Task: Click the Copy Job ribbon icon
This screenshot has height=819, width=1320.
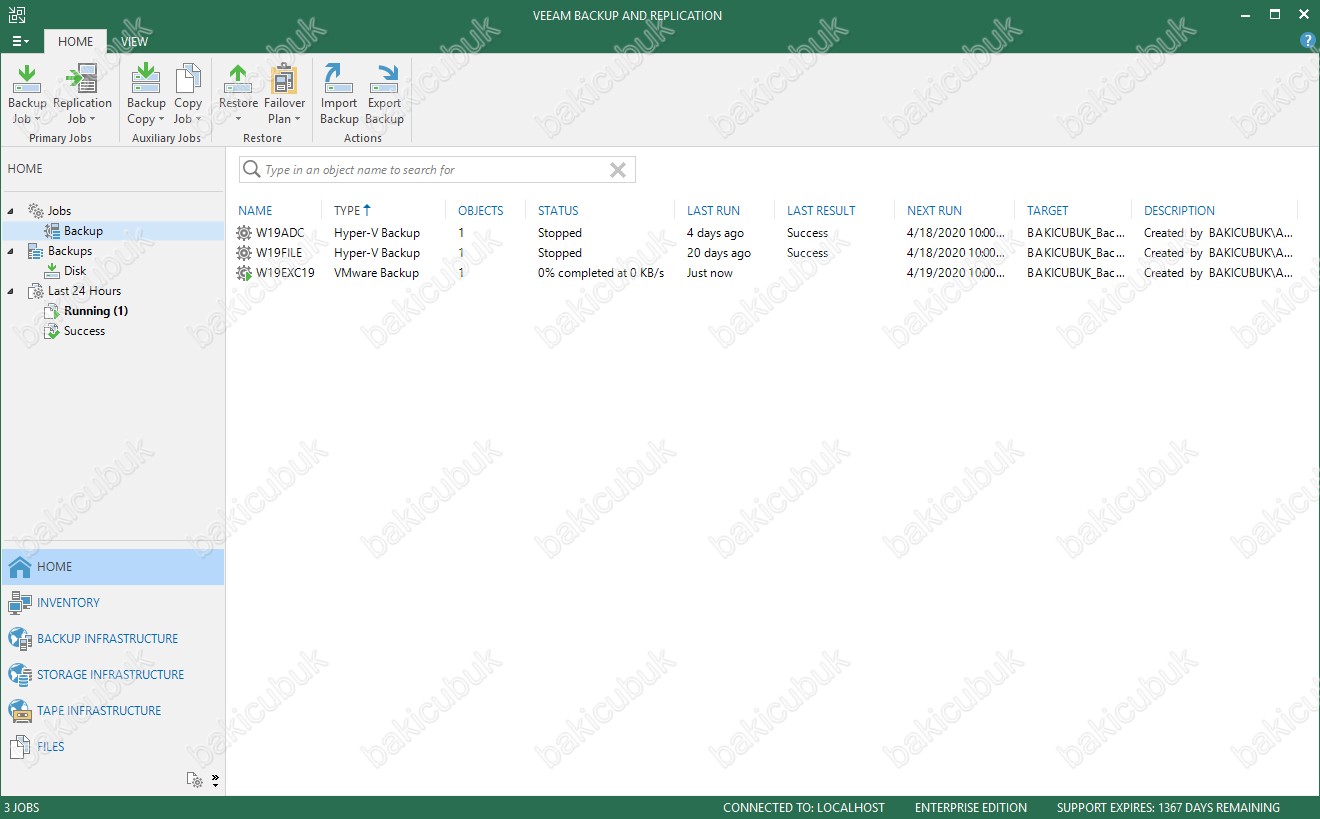Action: [188, 78]
